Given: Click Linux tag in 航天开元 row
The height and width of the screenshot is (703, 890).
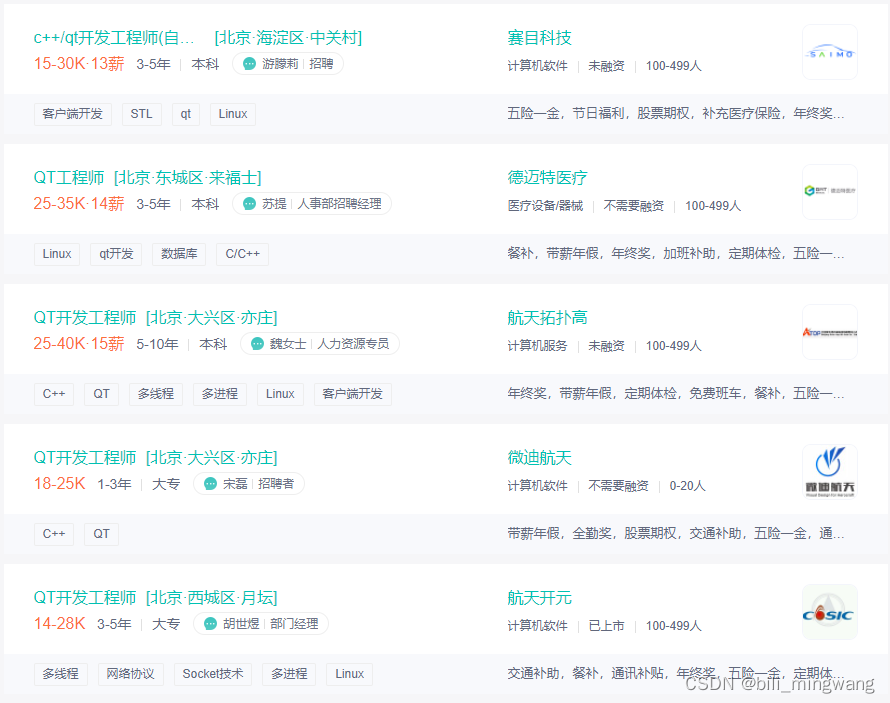Looking at the screenshot, I should 349,674.
